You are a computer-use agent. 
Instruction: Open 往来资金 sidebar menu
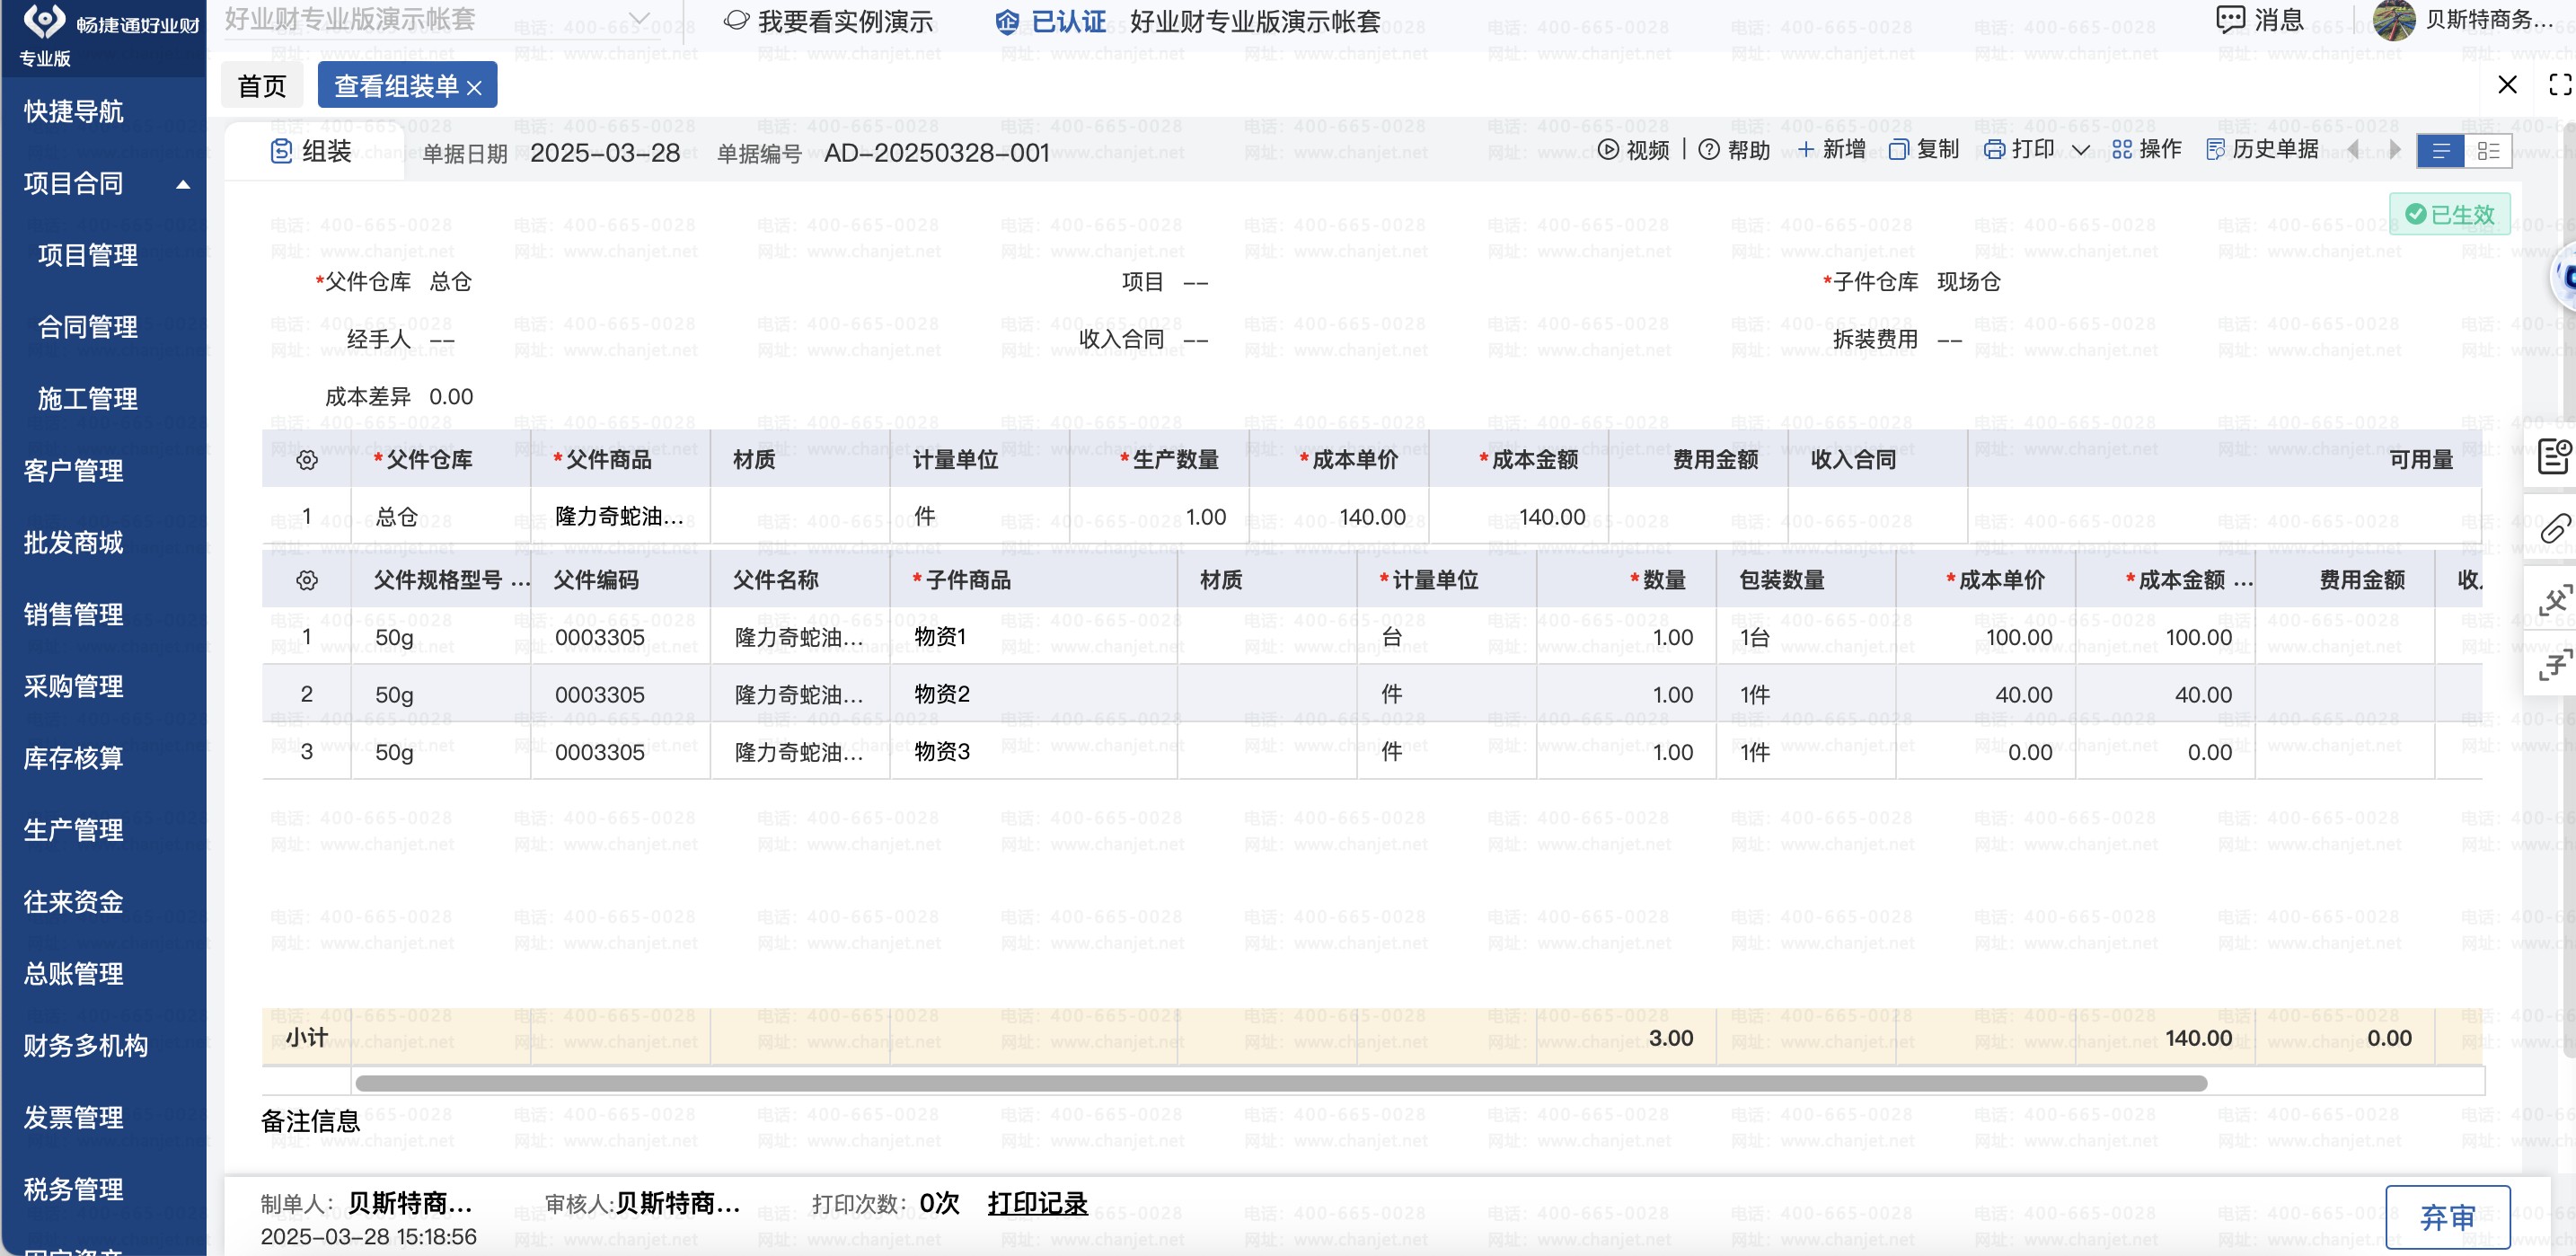point(73,902)
